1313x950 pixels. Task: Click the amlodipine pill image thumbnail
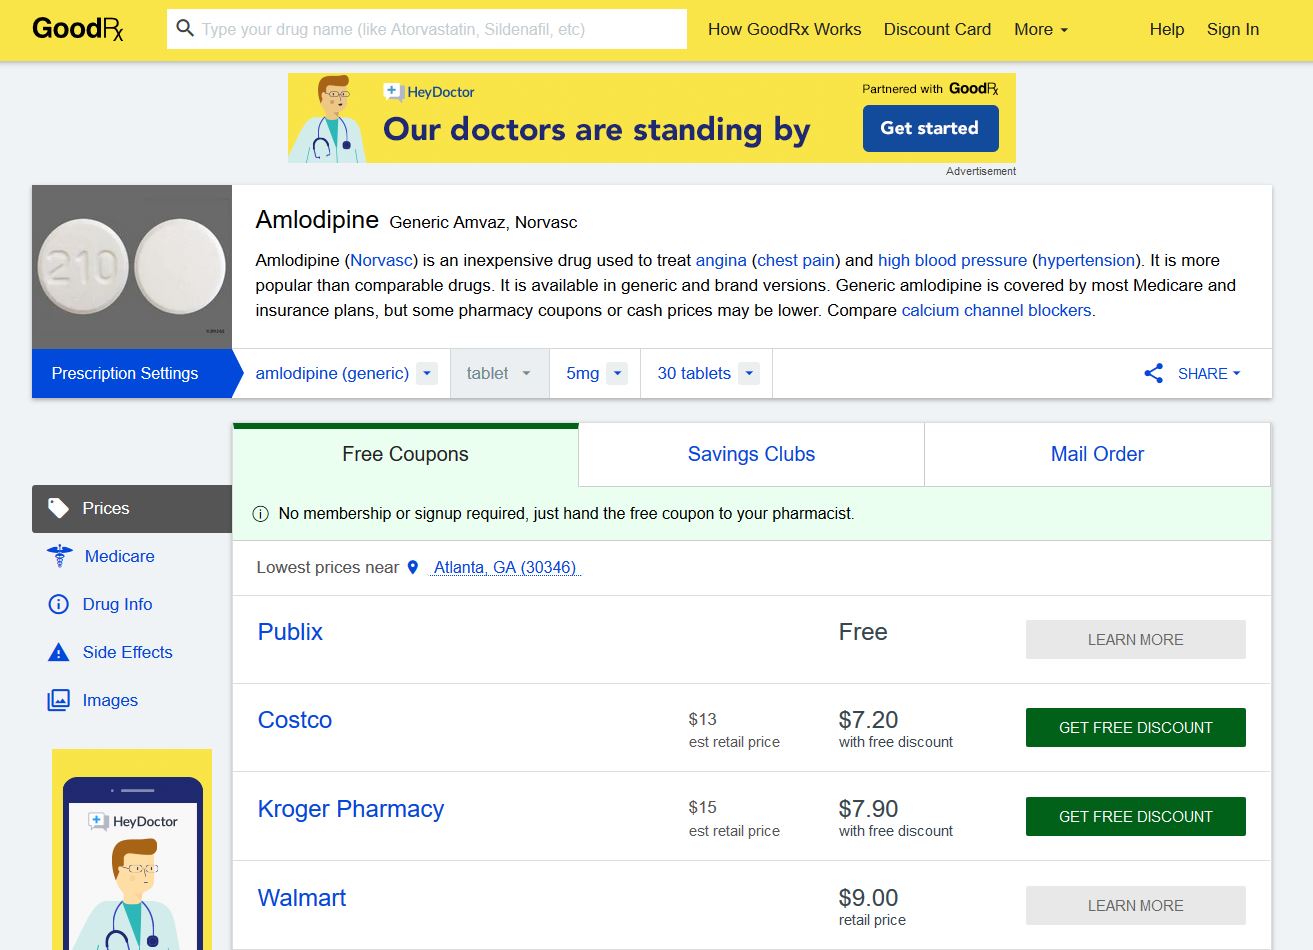pyautogui.click(x=132, y=266)
